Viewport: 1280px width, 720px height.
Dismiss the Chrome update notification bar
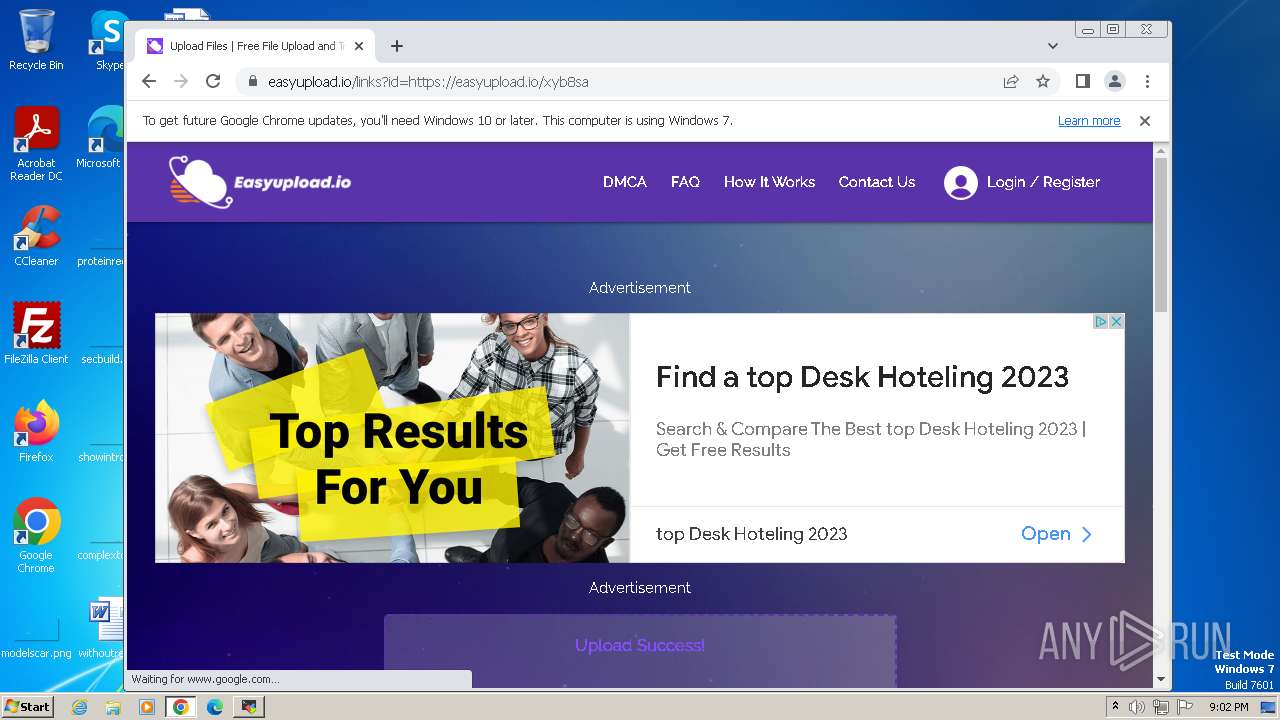[1145, 121]
